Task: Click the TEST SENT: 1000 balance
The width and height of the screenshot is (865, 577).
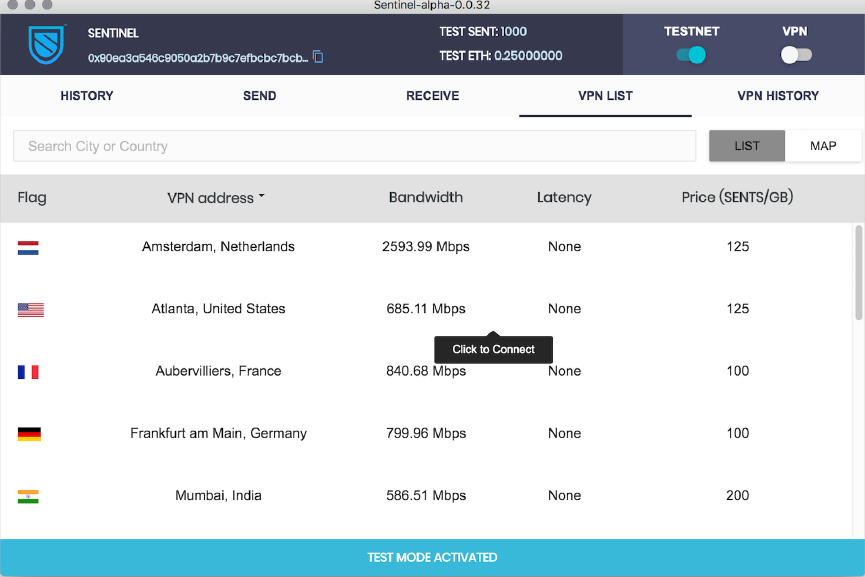Action: tap(483, 31)
